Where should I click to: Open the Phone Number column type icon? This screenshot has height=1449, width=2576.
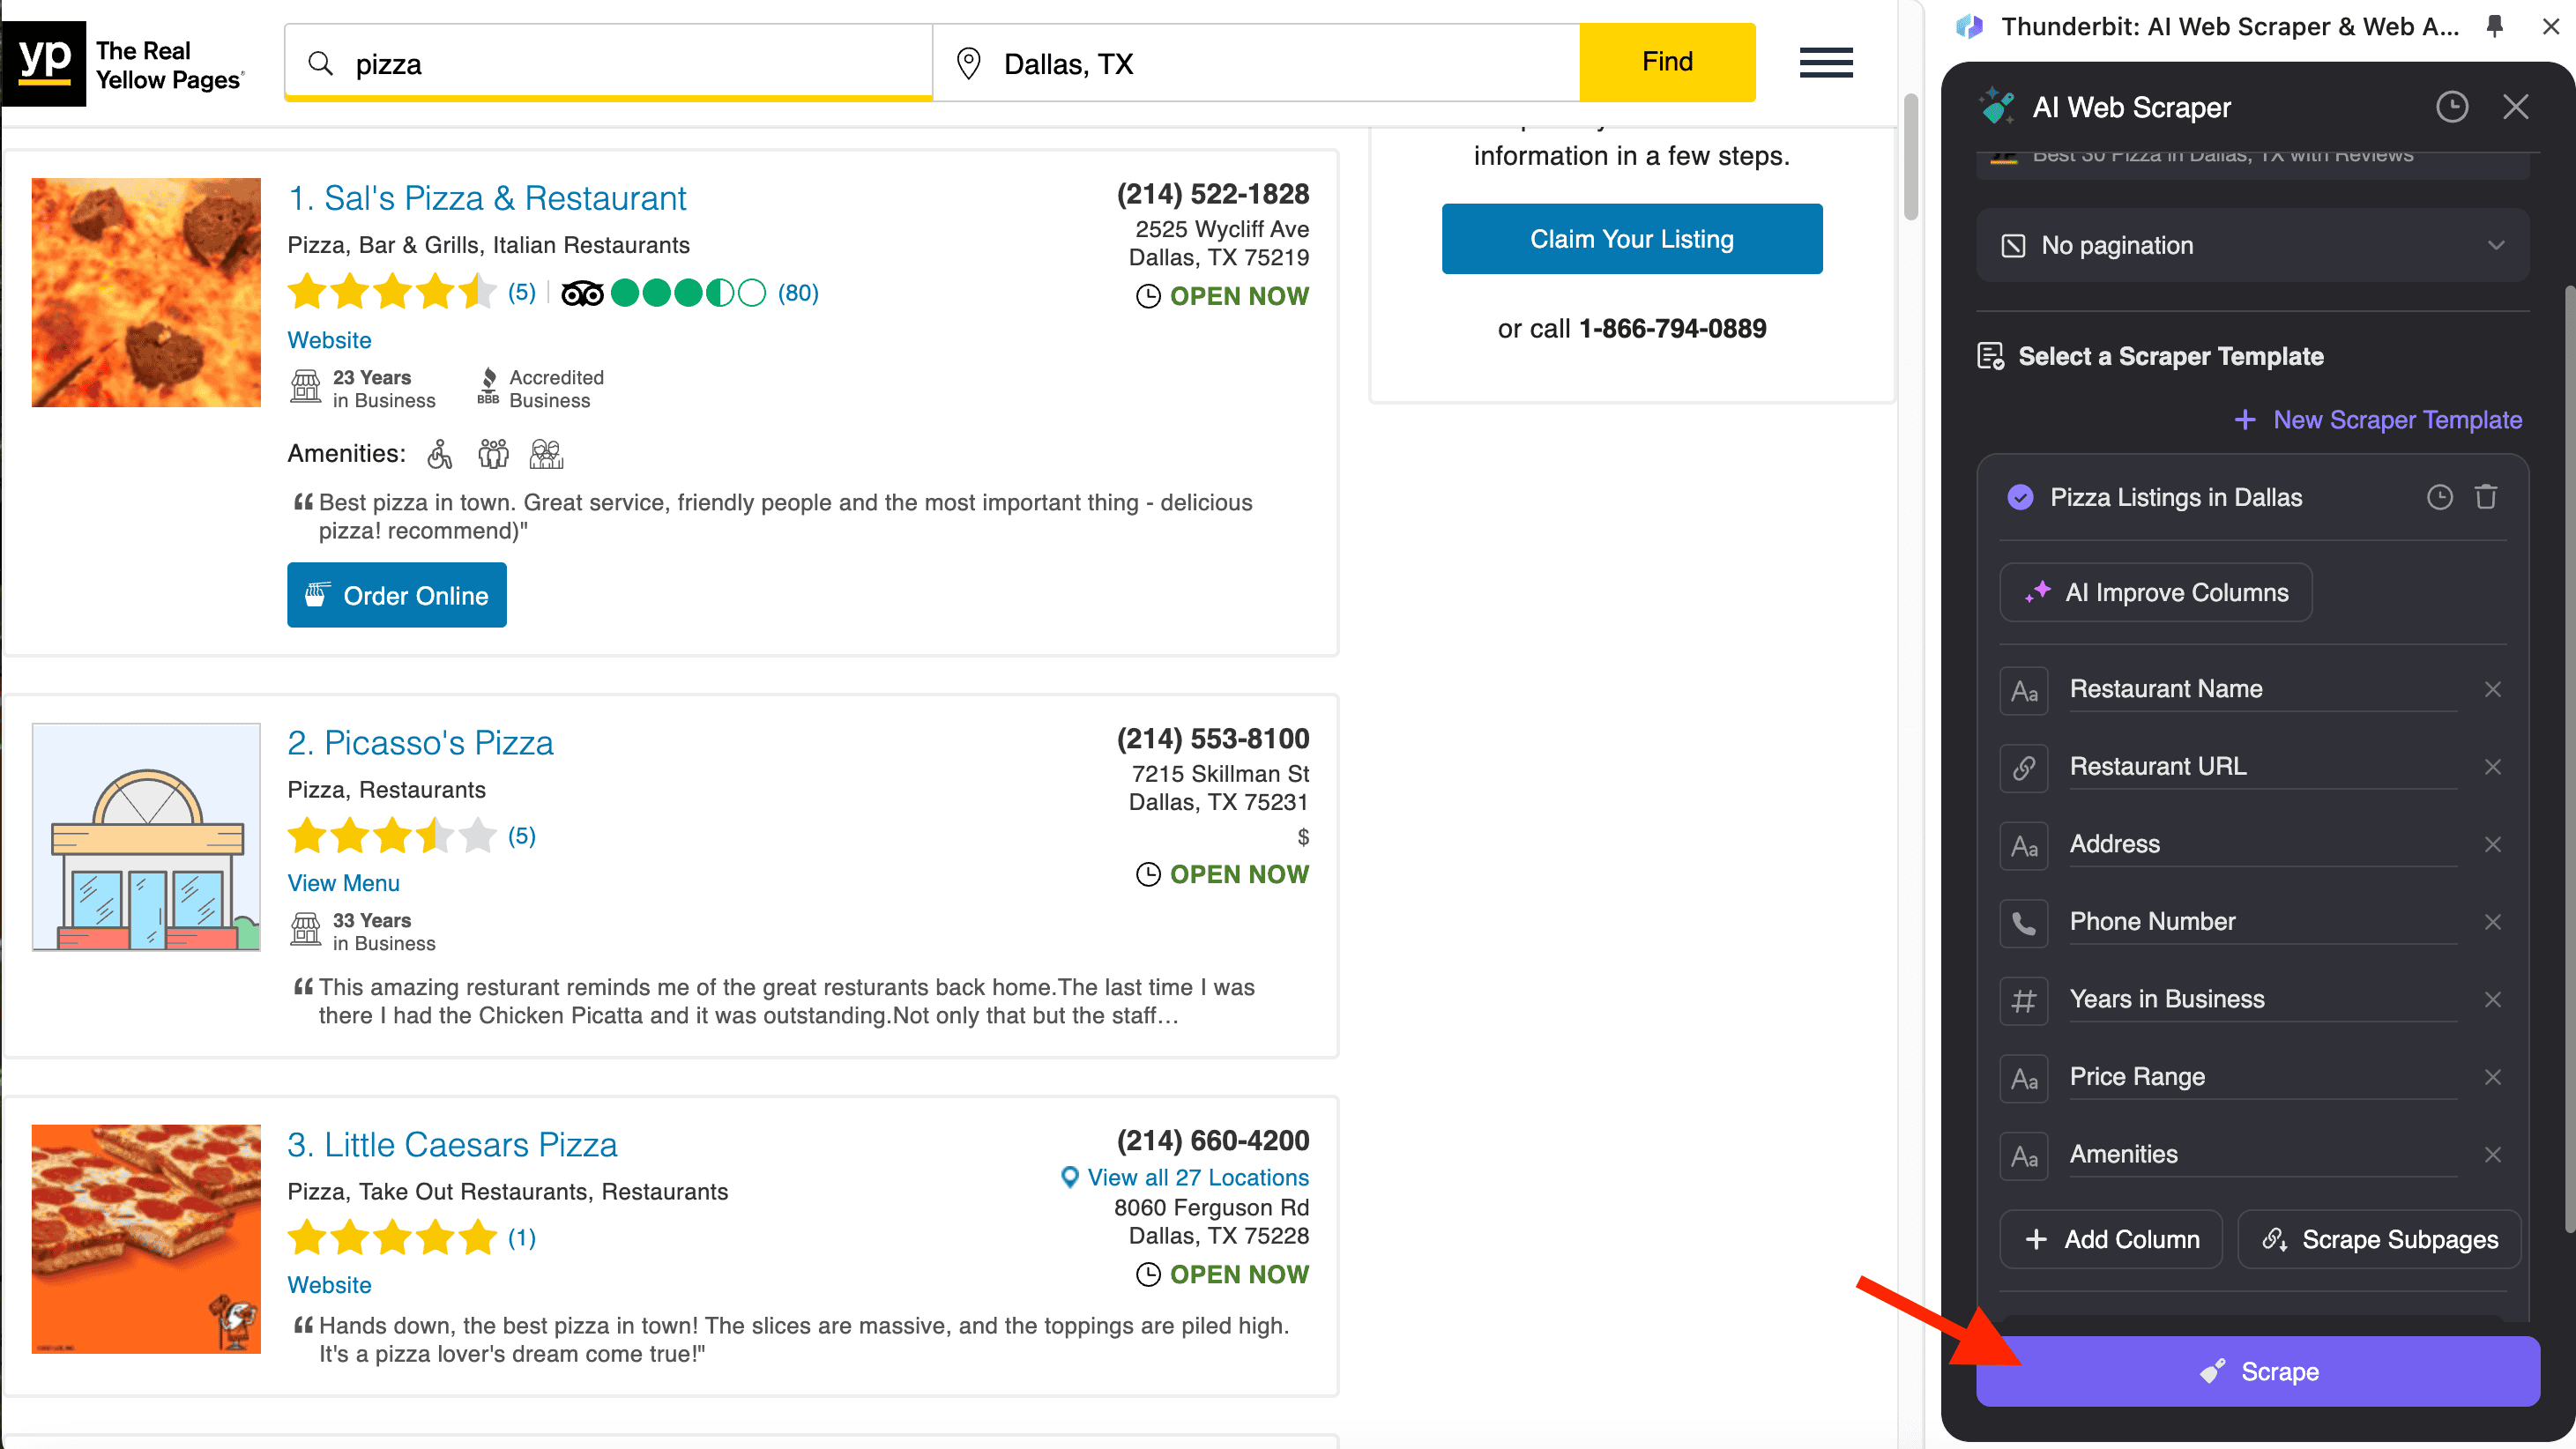(x=2023, y=922)
